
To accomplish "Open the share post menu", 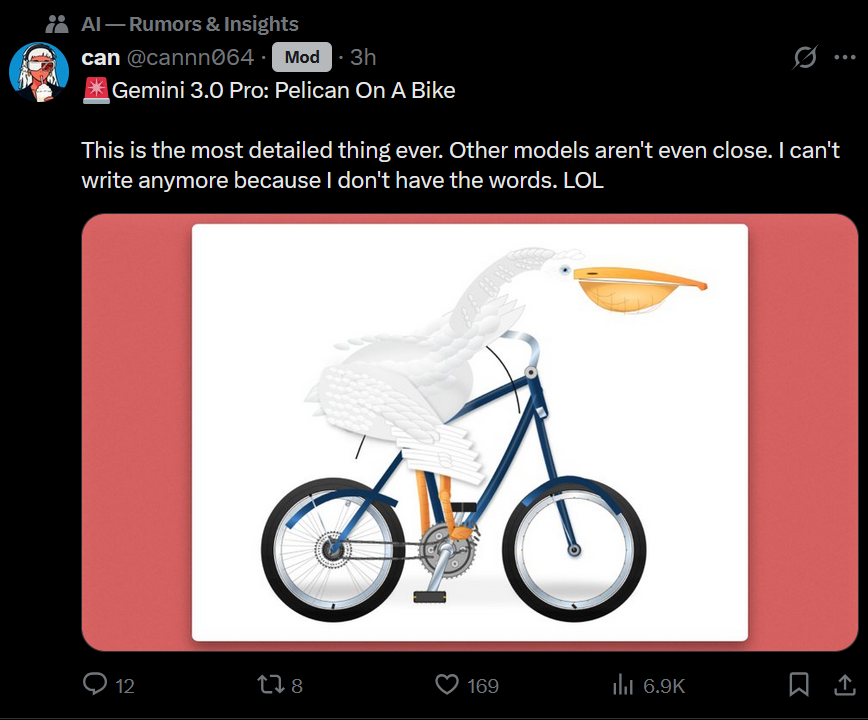I will tap(845, 685).
